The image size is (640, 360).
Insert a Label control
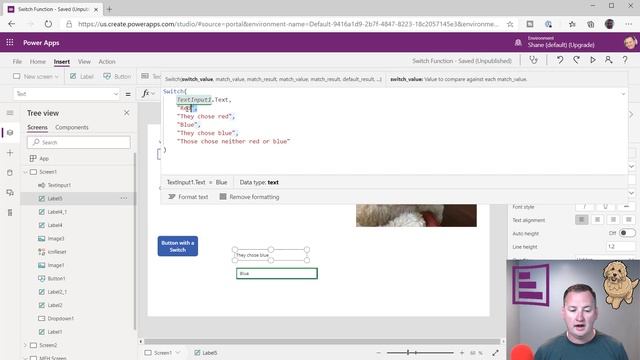82,77
